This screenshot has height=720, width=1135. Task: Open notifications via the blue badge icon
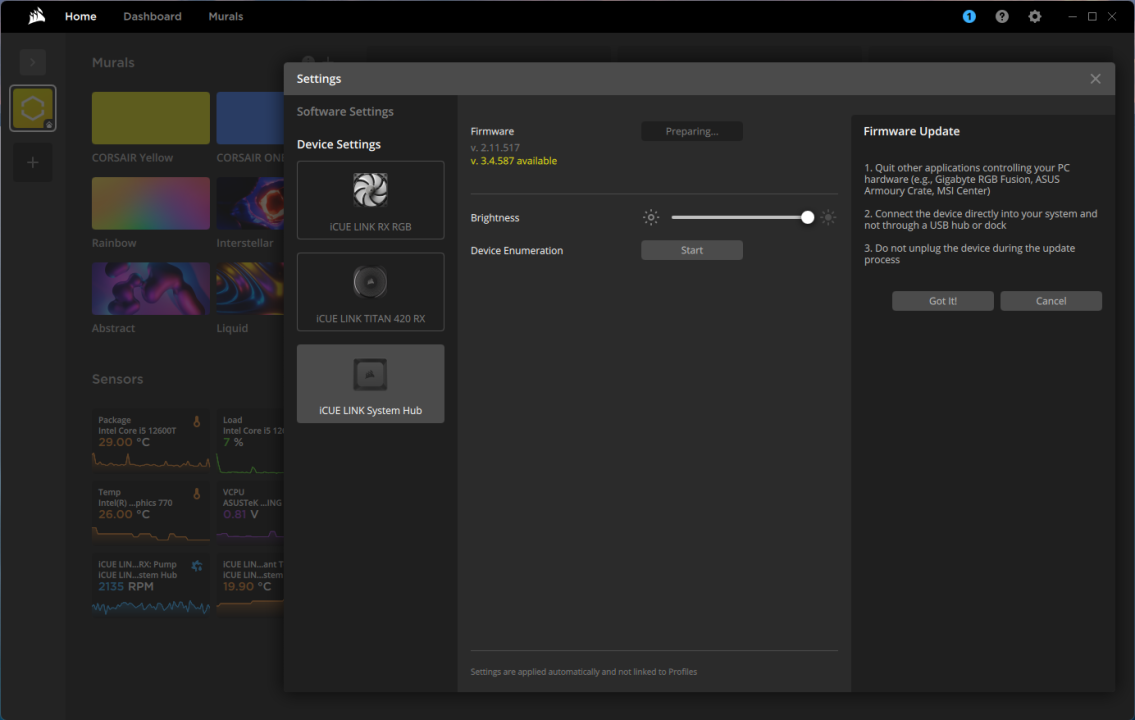pyautogui.click(x=968, y=16)
